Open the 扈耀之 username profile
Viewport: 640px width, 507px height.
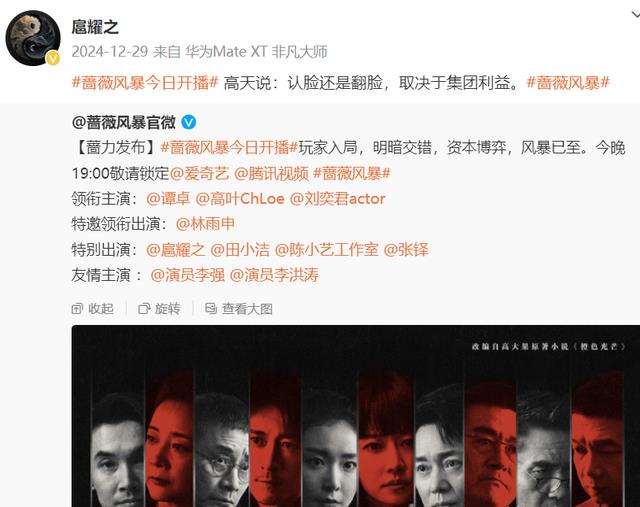pos(95,27)
